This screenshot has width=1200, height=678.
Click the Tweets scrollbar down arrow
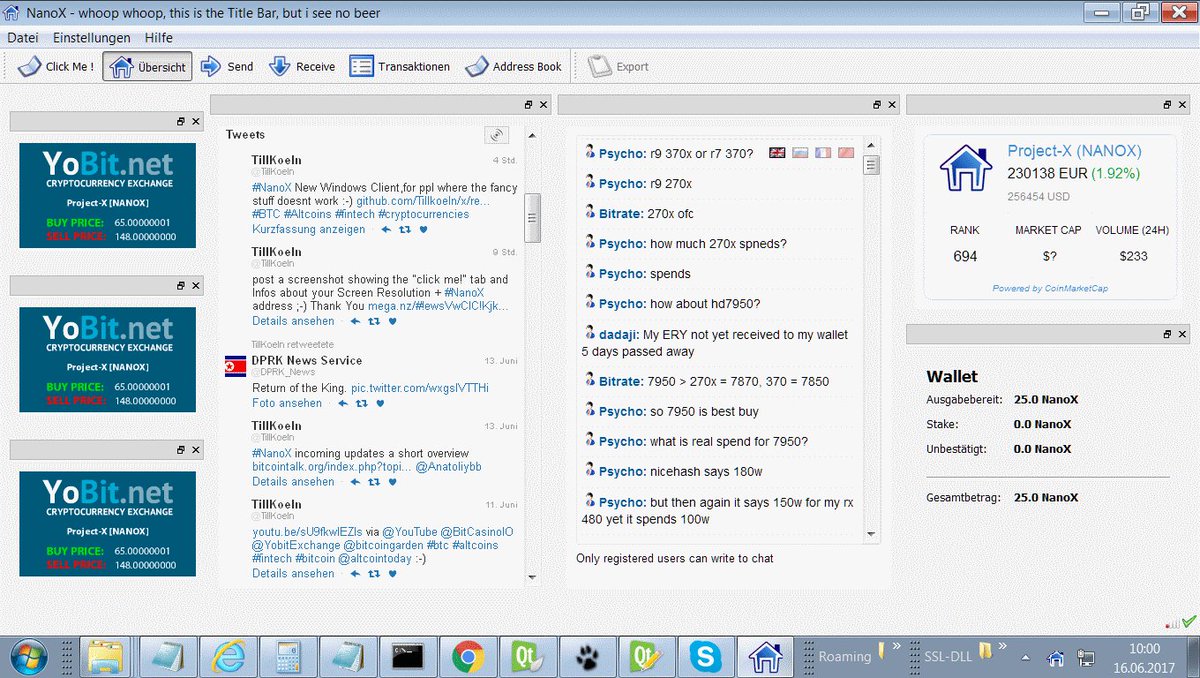pyautogui.click(x=532, y=577)
